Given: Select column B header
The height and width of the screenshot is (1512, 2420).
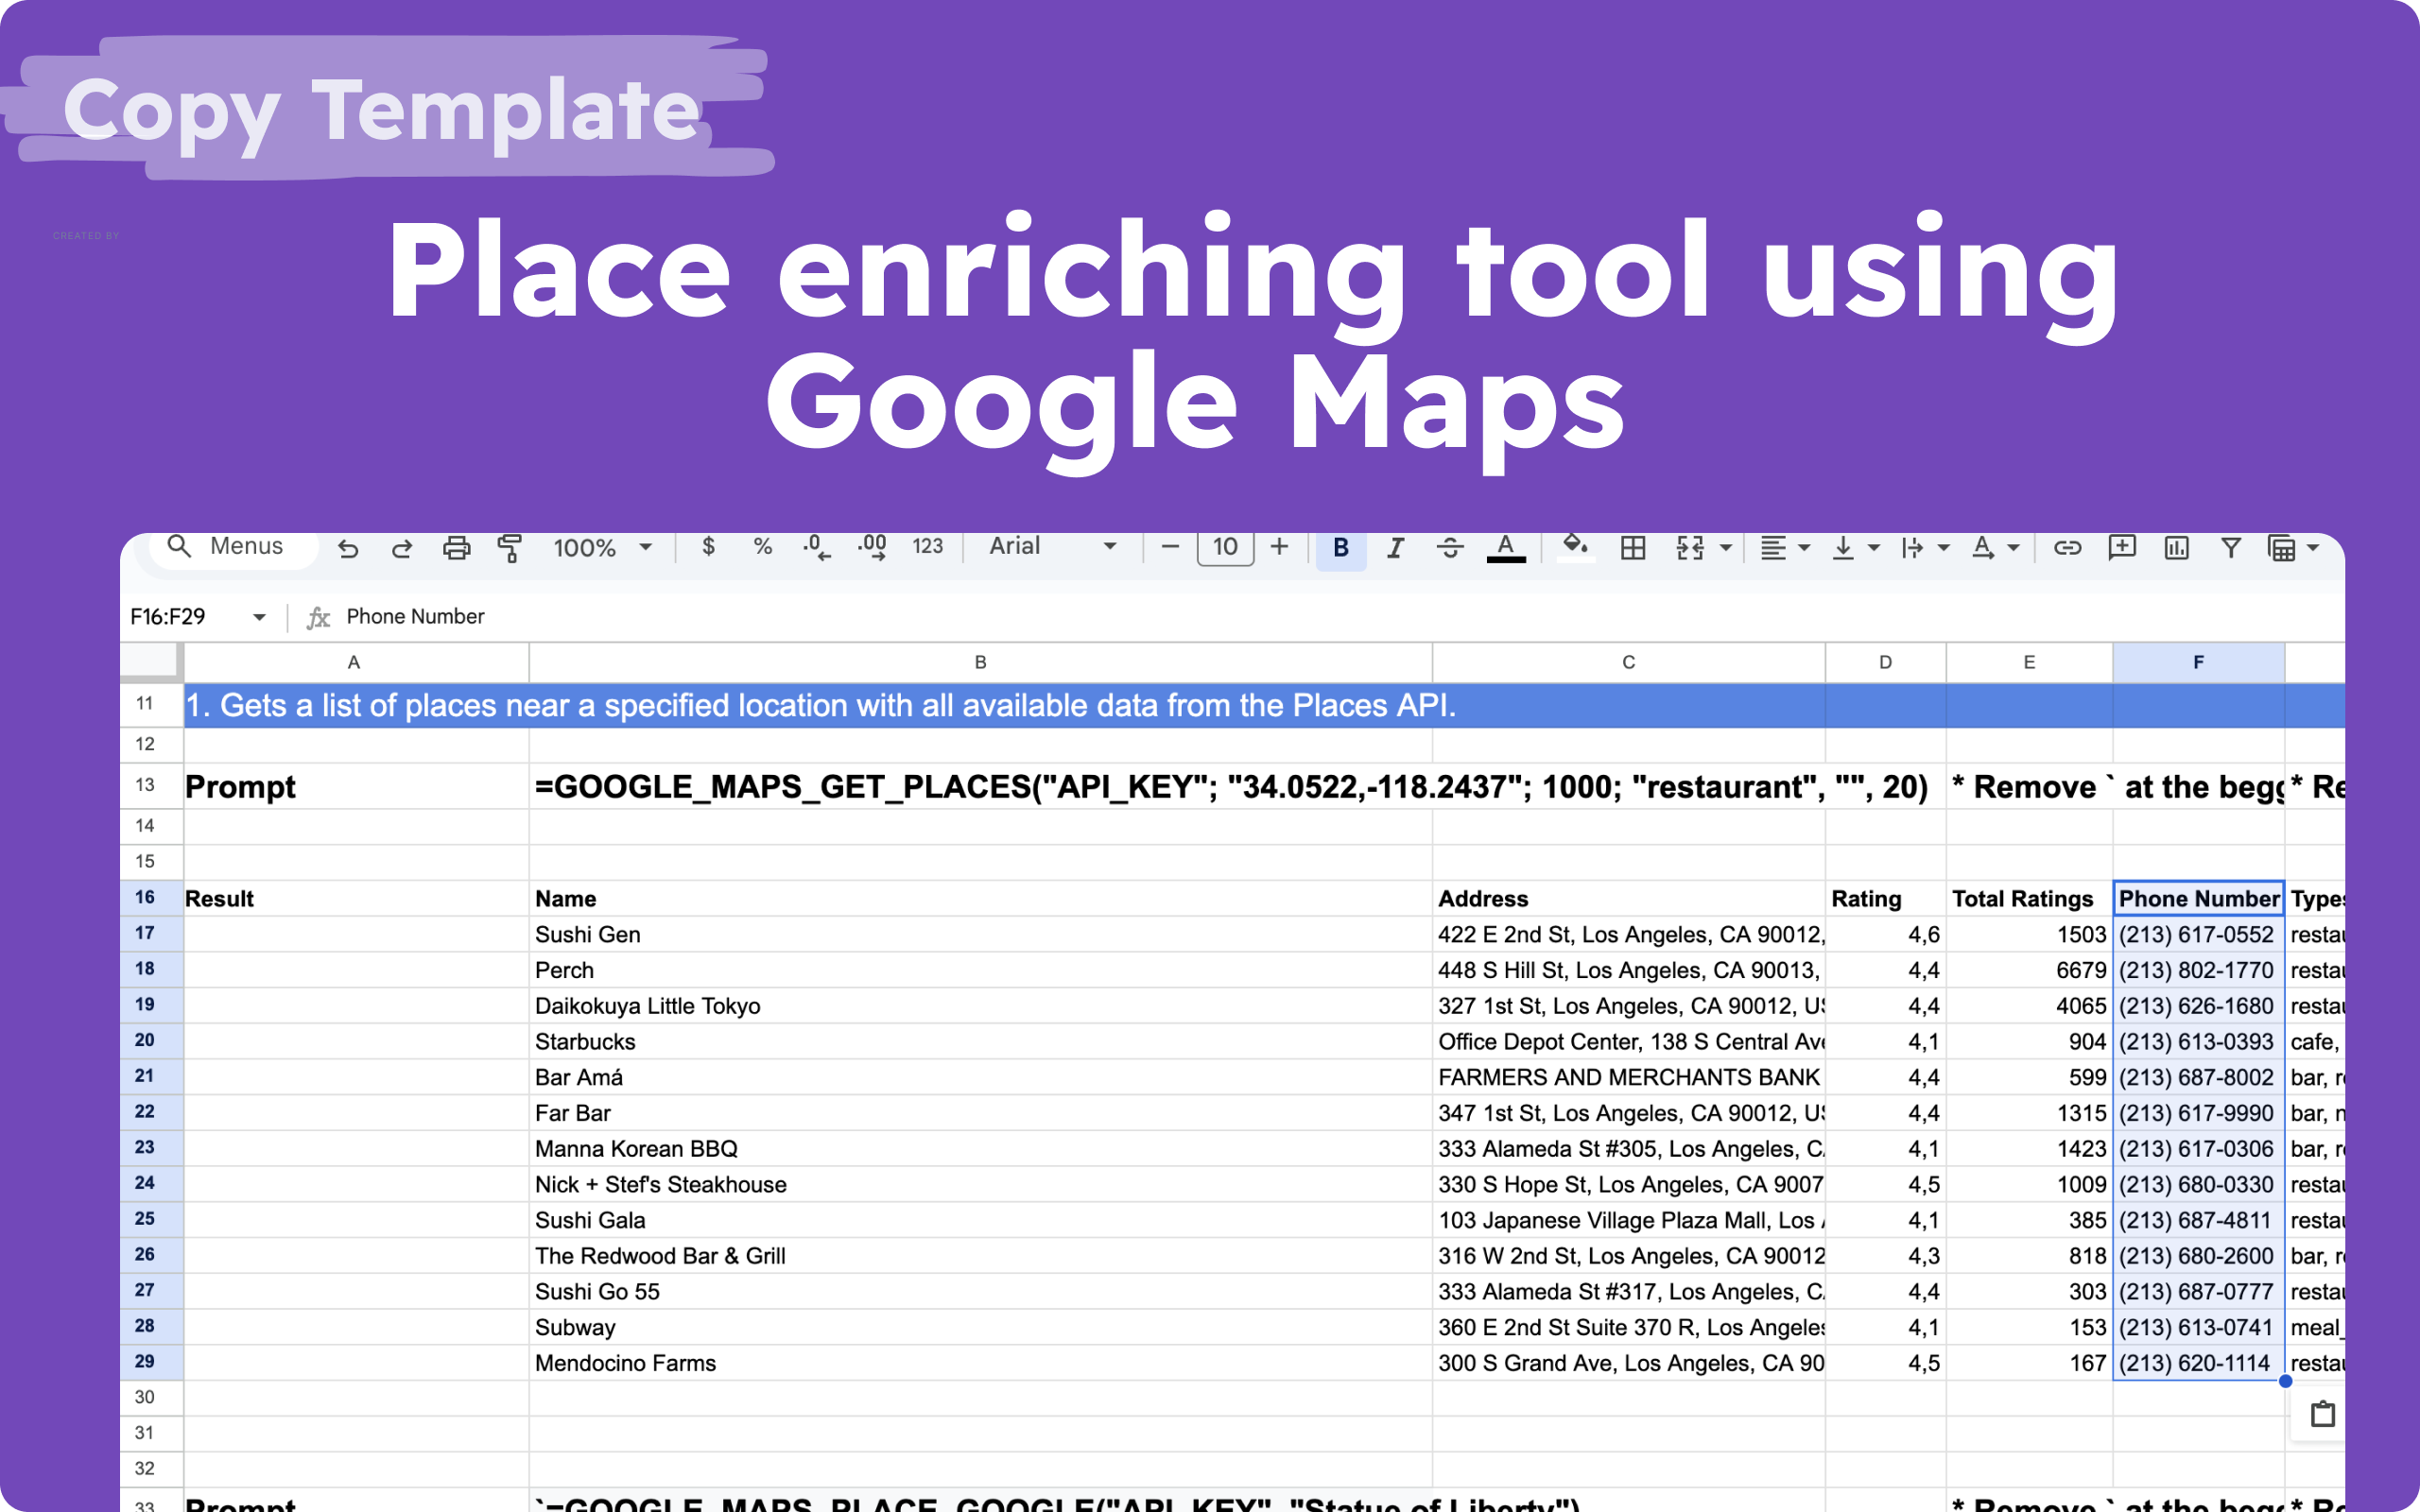Looking at the screenshot, I should tap(980, 662).
